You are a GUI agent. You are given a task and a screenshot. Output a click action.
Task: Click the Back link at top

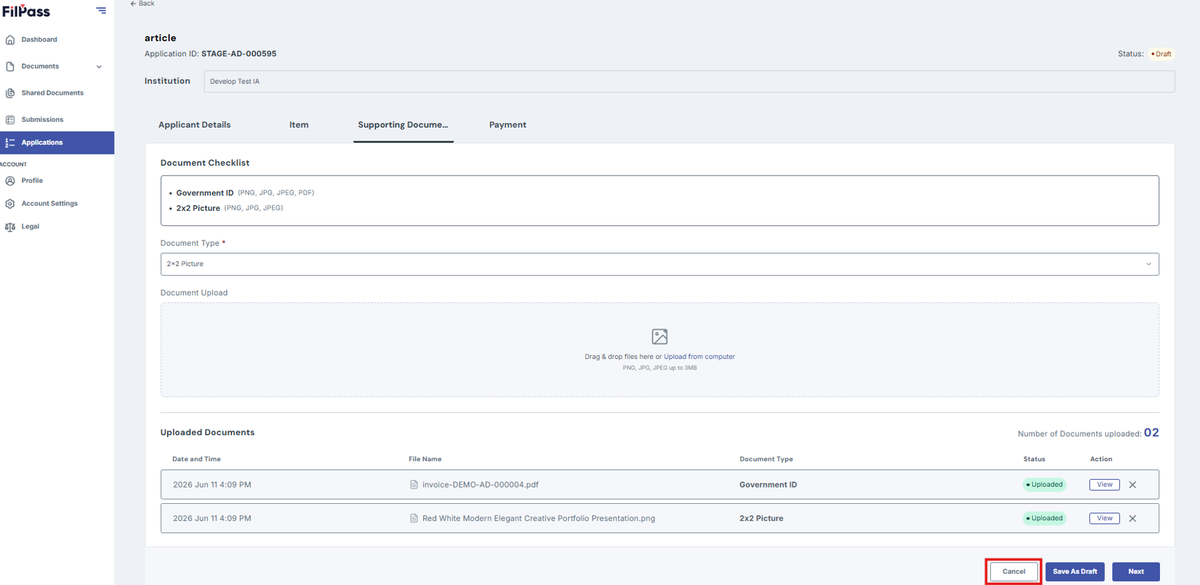(142, 4)
